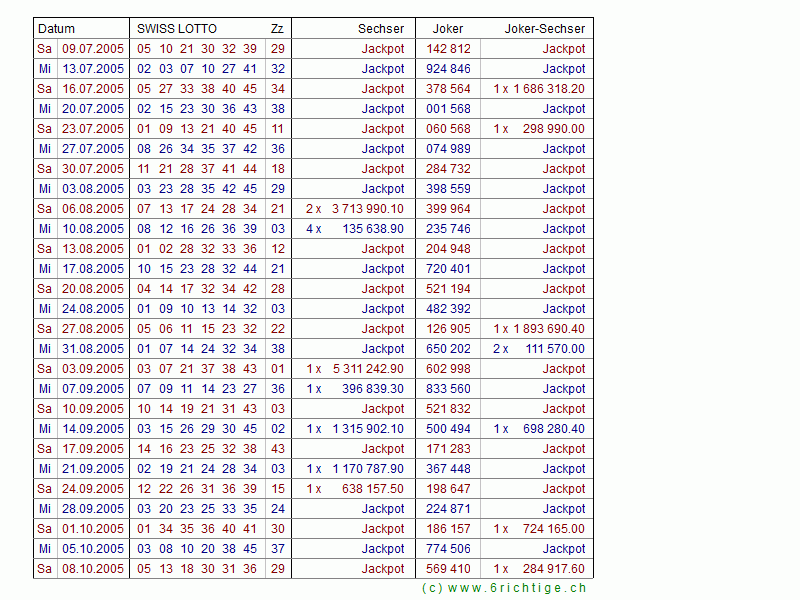800x600 pixels.
Task: Click Joker-Sechser payout 1 686 318.20
Action: coord(548,89)
